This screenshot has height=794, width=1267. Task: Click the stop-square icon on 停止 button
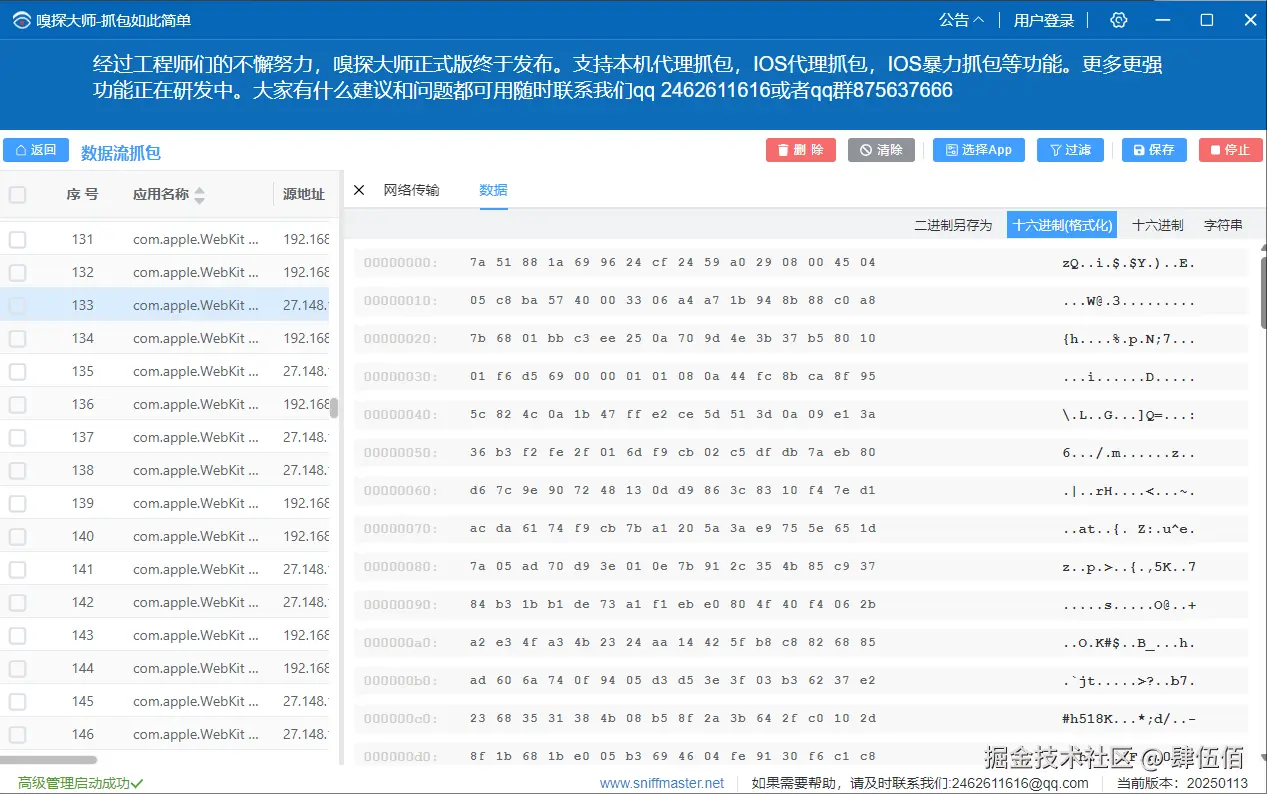pyautogui.click(x=1216, y=150)
